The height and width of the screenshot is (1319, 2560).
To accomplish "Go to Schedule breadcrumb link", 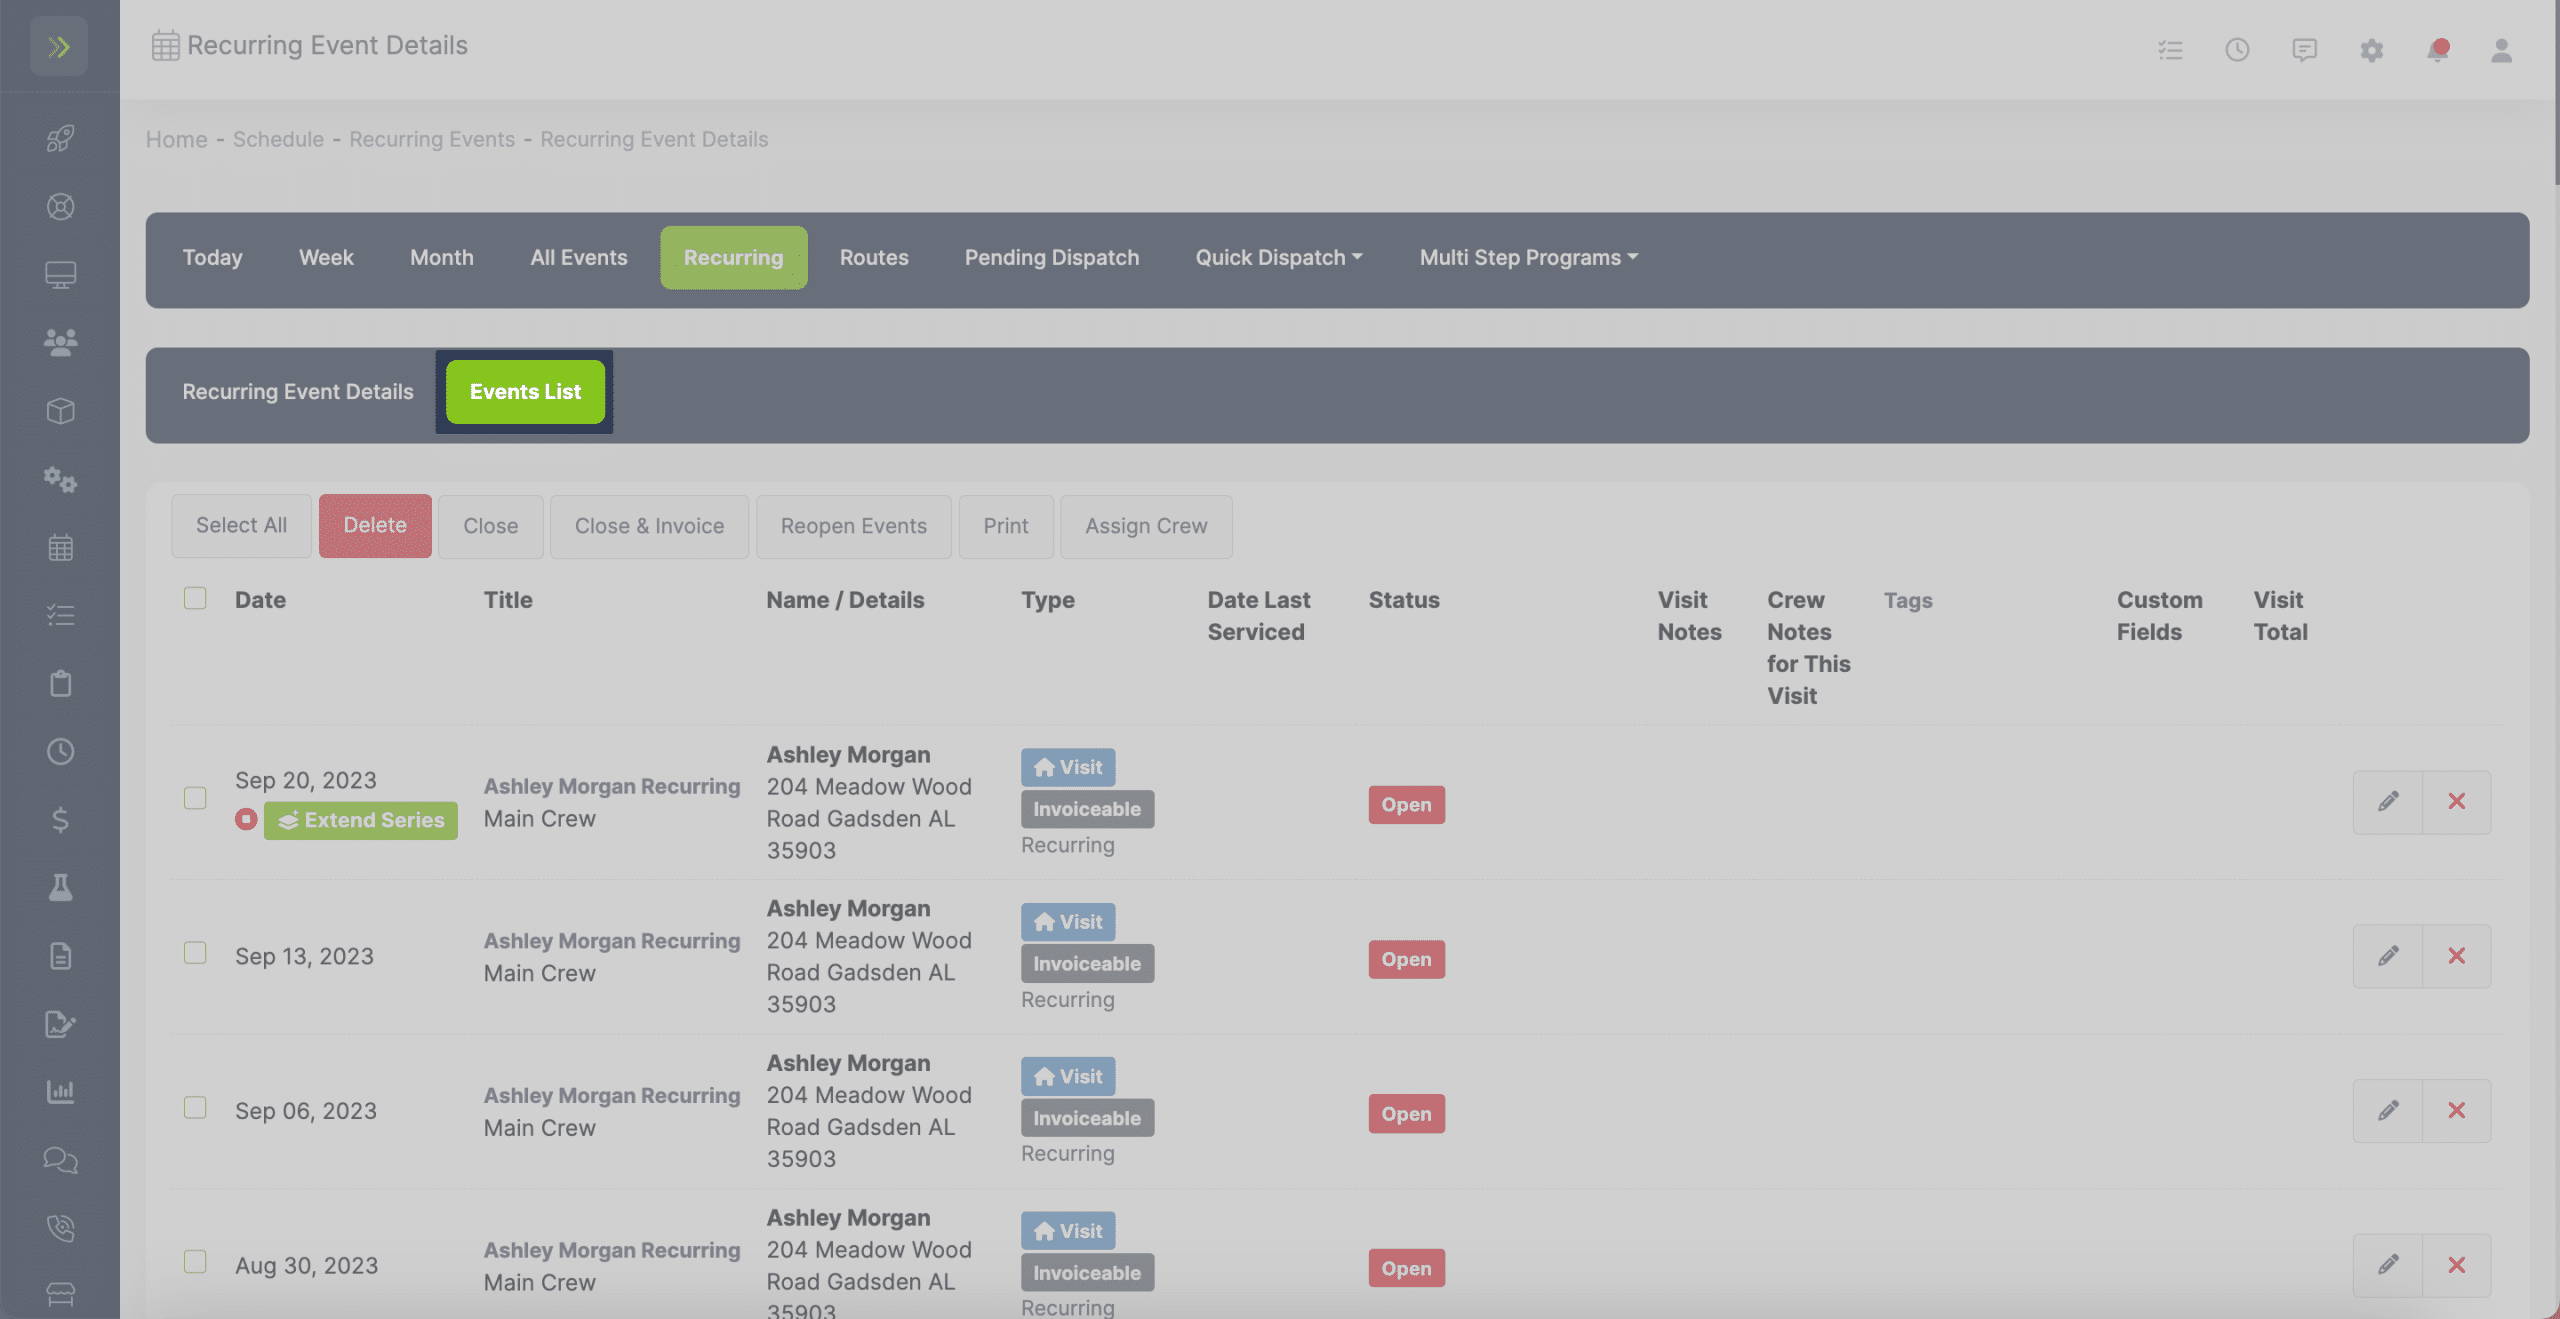I will click(x=278, y=139).
